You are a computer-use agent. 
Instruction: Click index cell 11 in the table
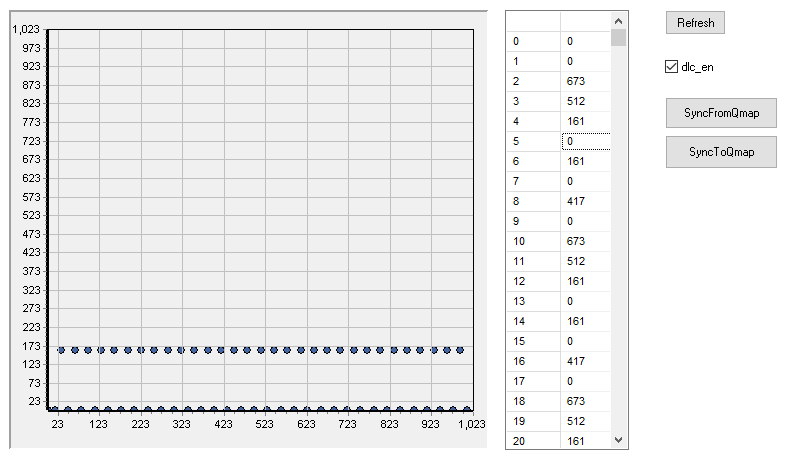coord(533,261)
